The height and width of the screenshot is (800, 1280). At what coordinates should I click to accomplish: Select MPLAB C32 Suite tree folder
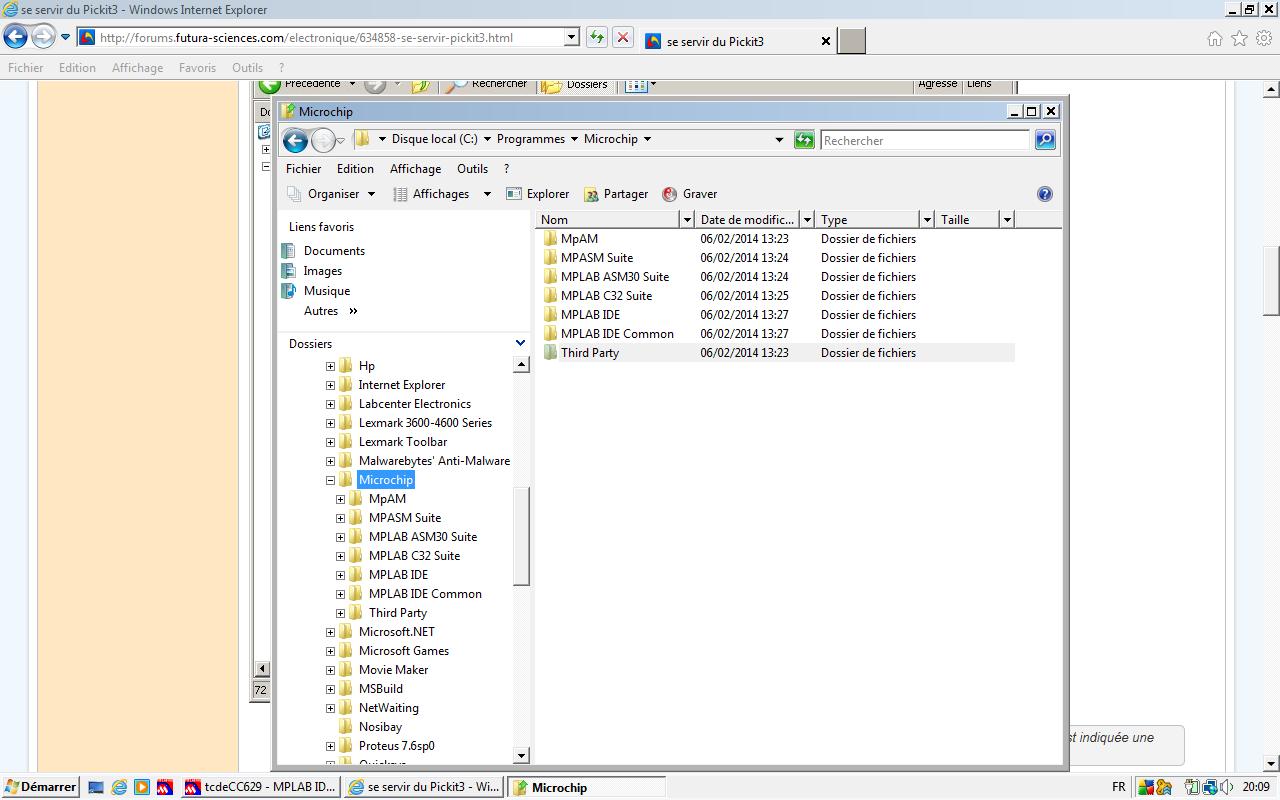coord(414,556)
